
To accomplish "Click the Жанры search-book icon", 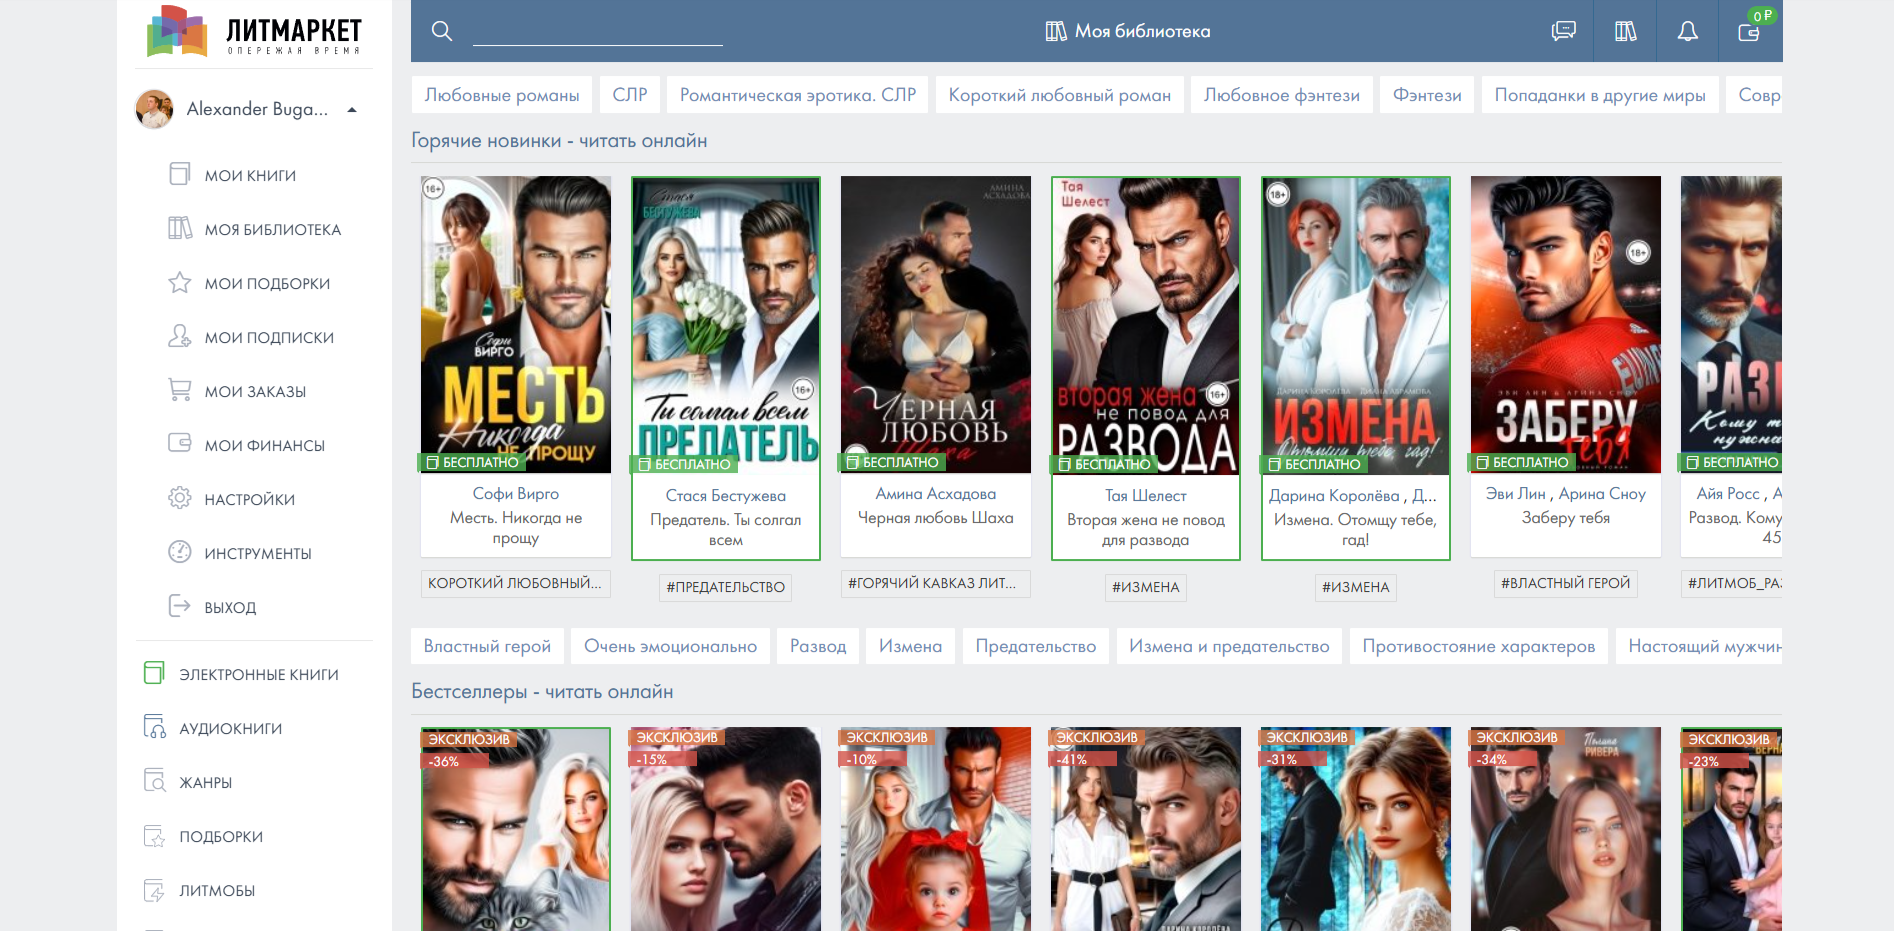I will (x=154, y=781).
